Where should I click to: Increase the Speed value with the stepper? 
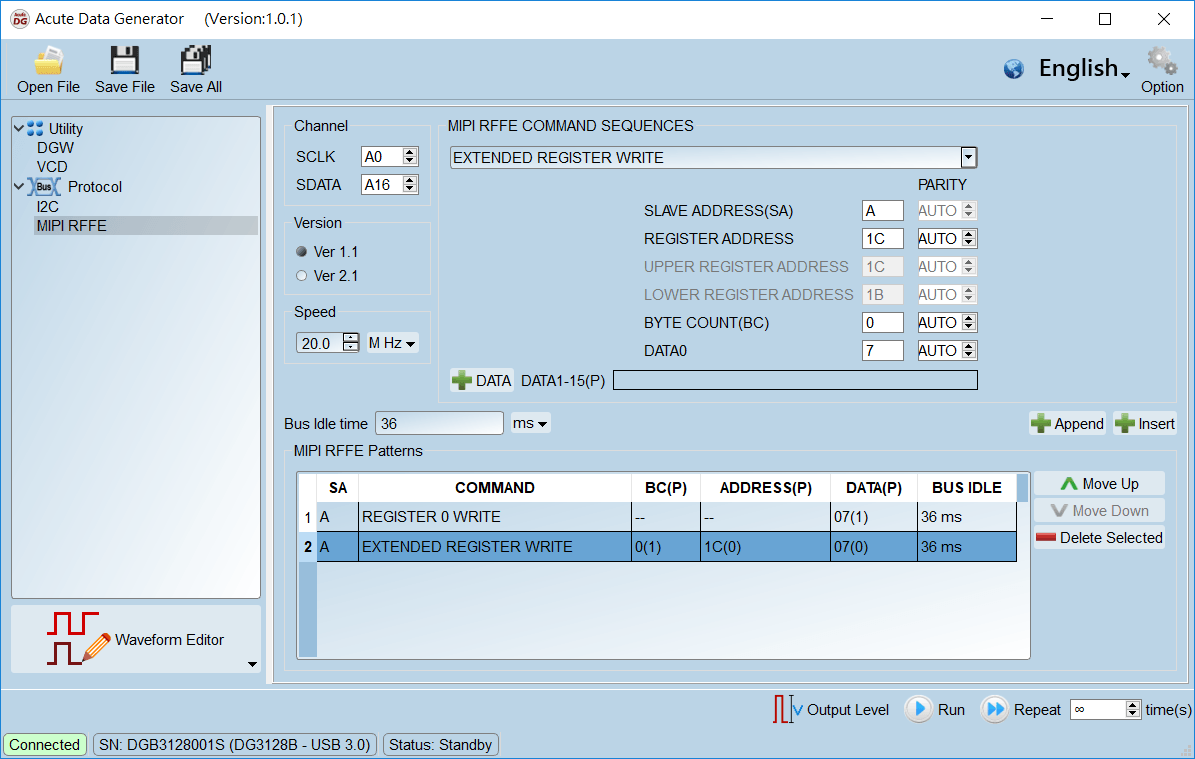[351, 338]
